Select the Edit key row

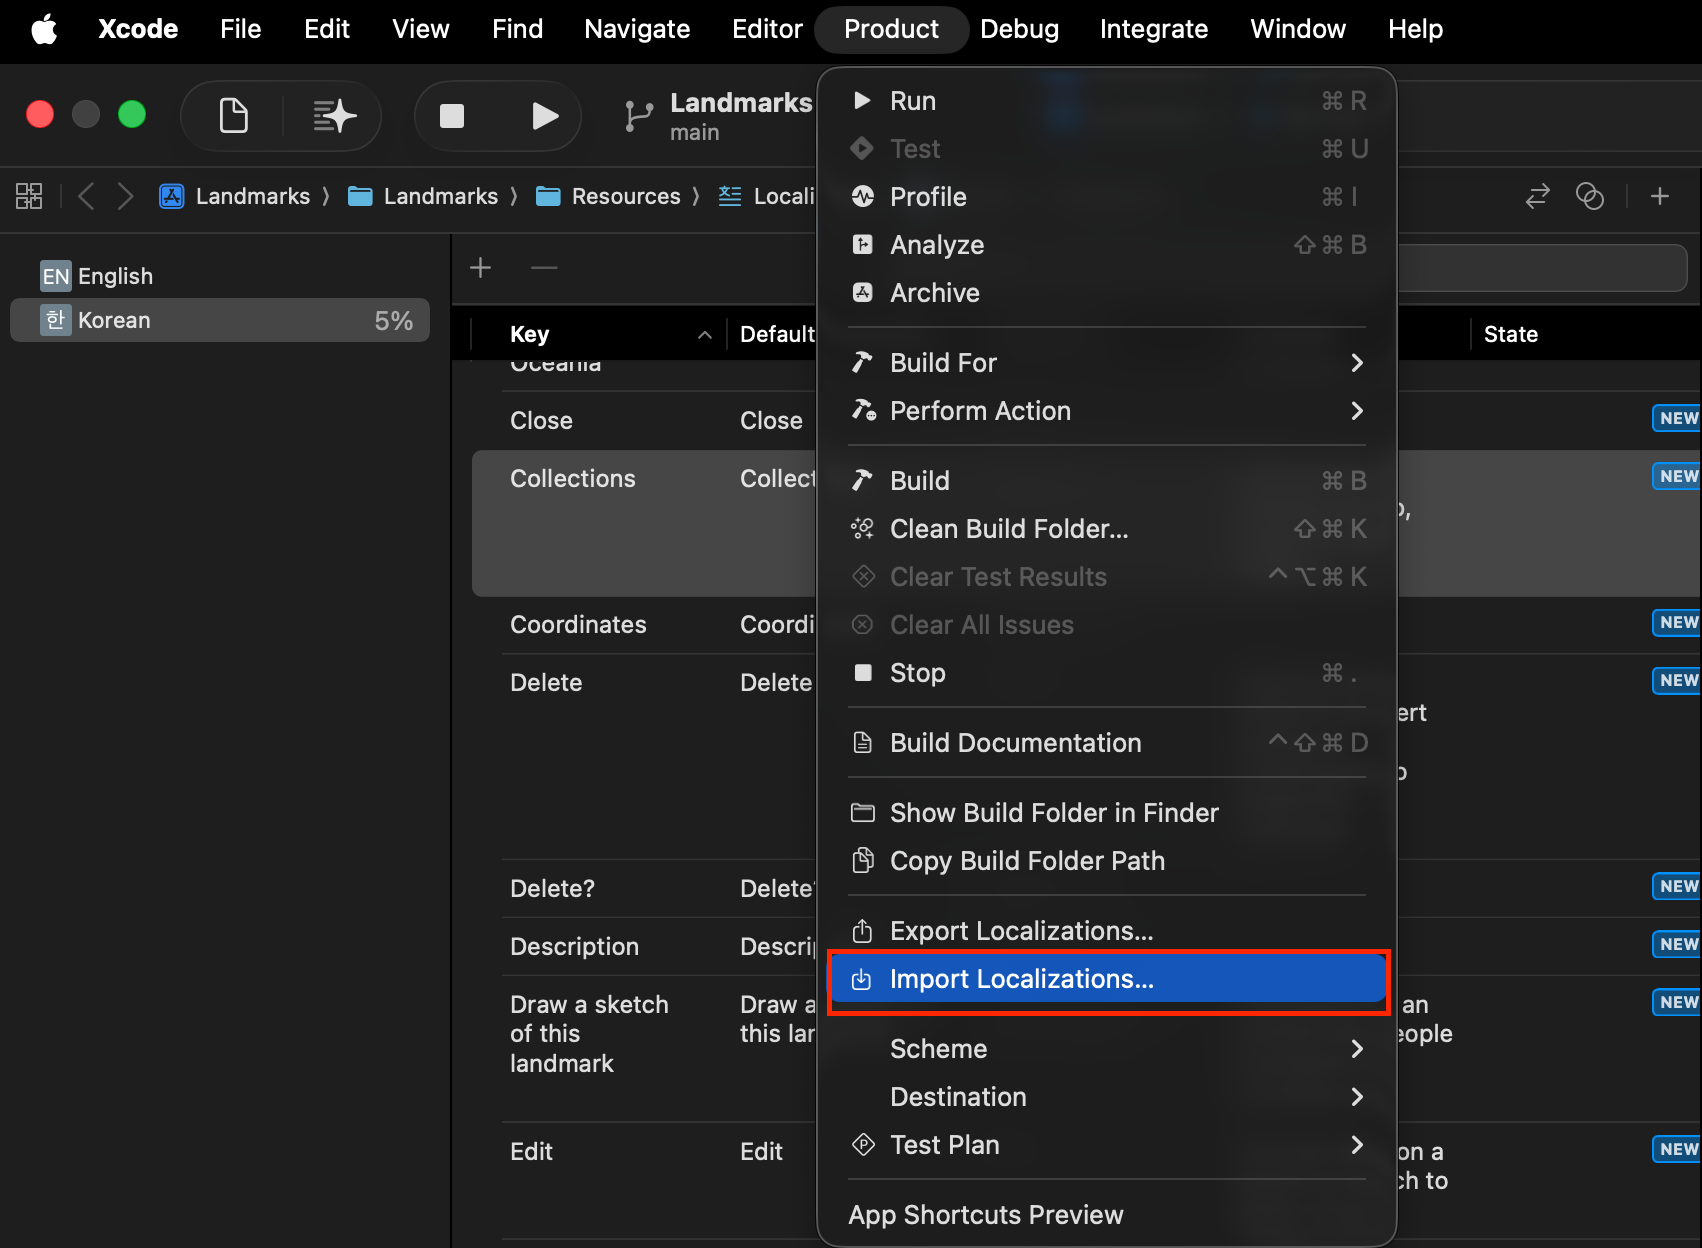coord(531,1152)
